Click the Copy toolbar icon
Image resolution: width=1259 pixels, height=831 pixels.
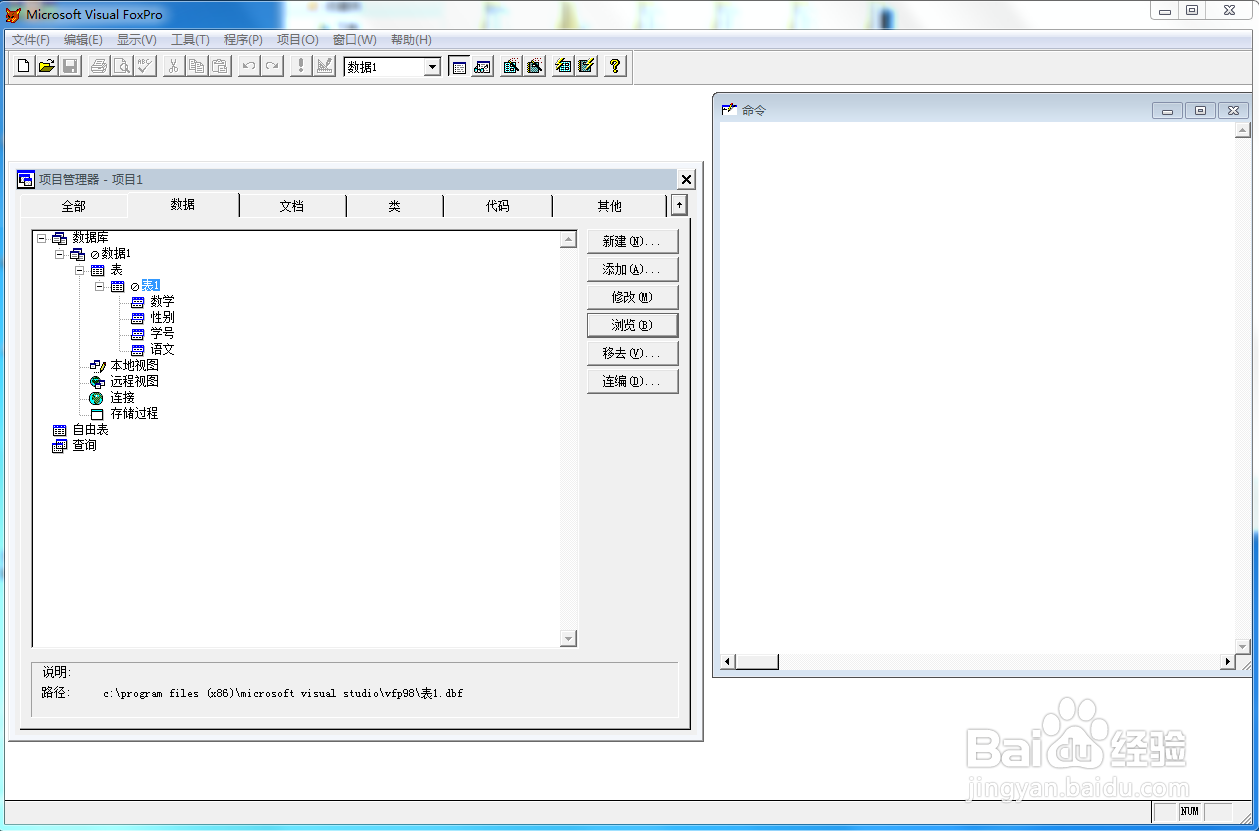tap(197, 66)
